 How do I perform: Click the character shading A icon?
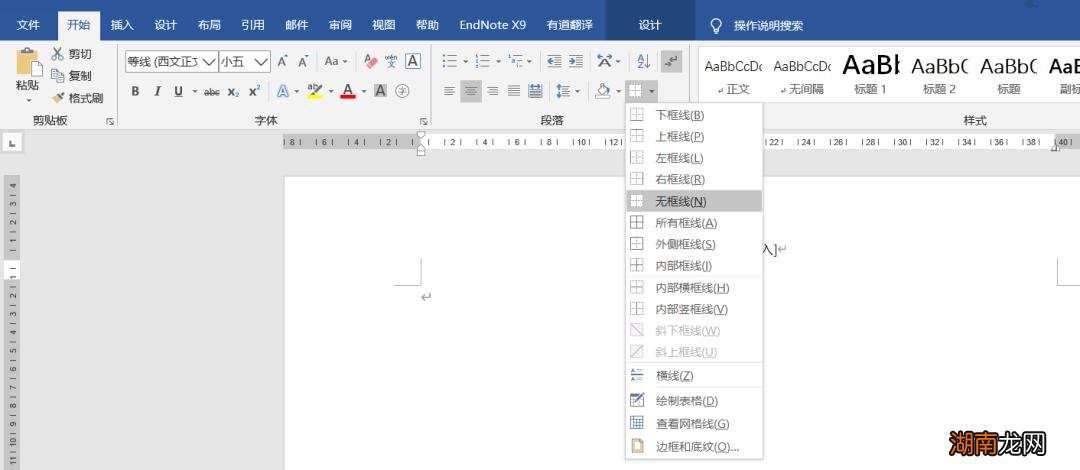[380, 91]
